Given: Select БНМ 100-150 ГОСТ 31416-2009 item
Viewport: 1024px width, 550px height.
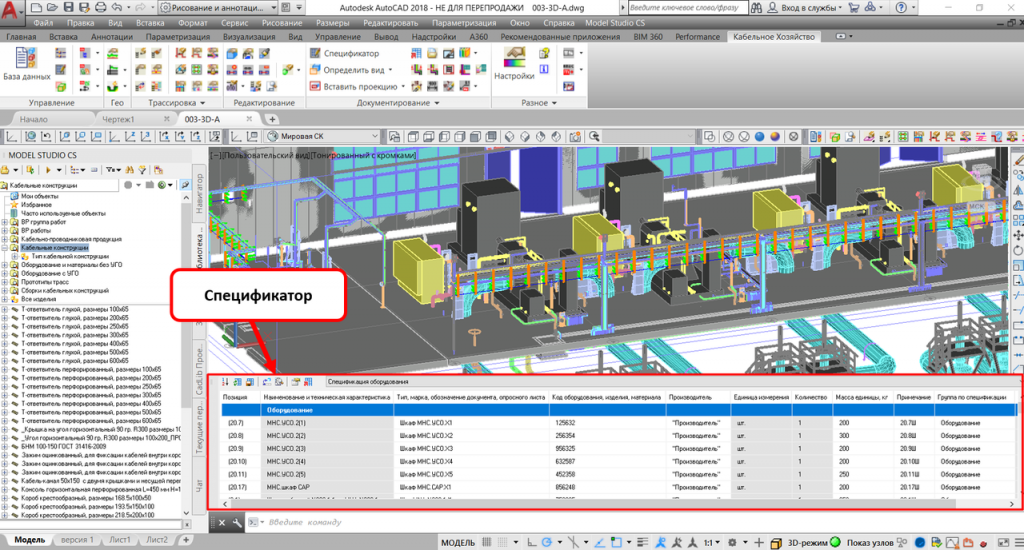Looking at the screenshot, I should pos(64,446).
